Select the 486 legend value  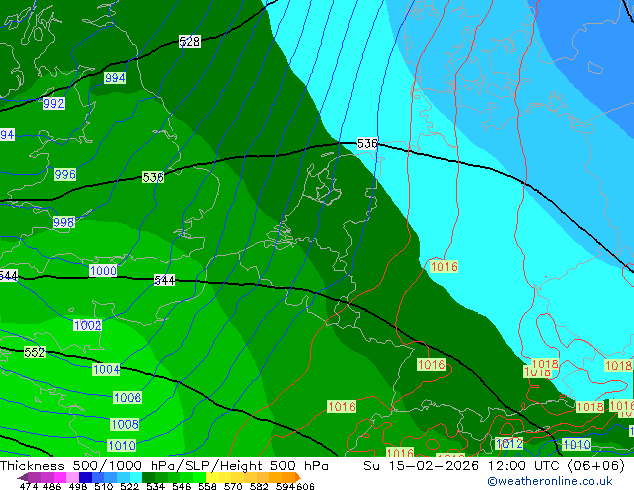(x=52, y=486)
